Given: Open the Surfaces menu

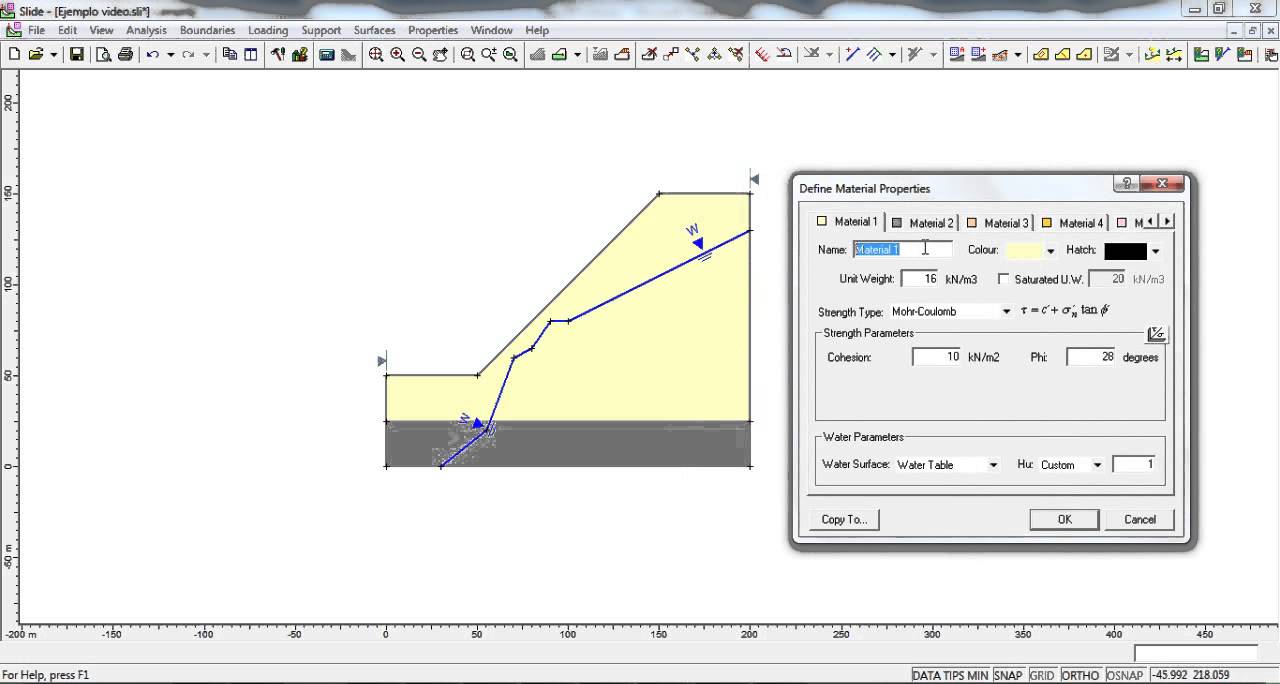Looking at the screenshot, I should pyautogui.click(x=374, y=30).
